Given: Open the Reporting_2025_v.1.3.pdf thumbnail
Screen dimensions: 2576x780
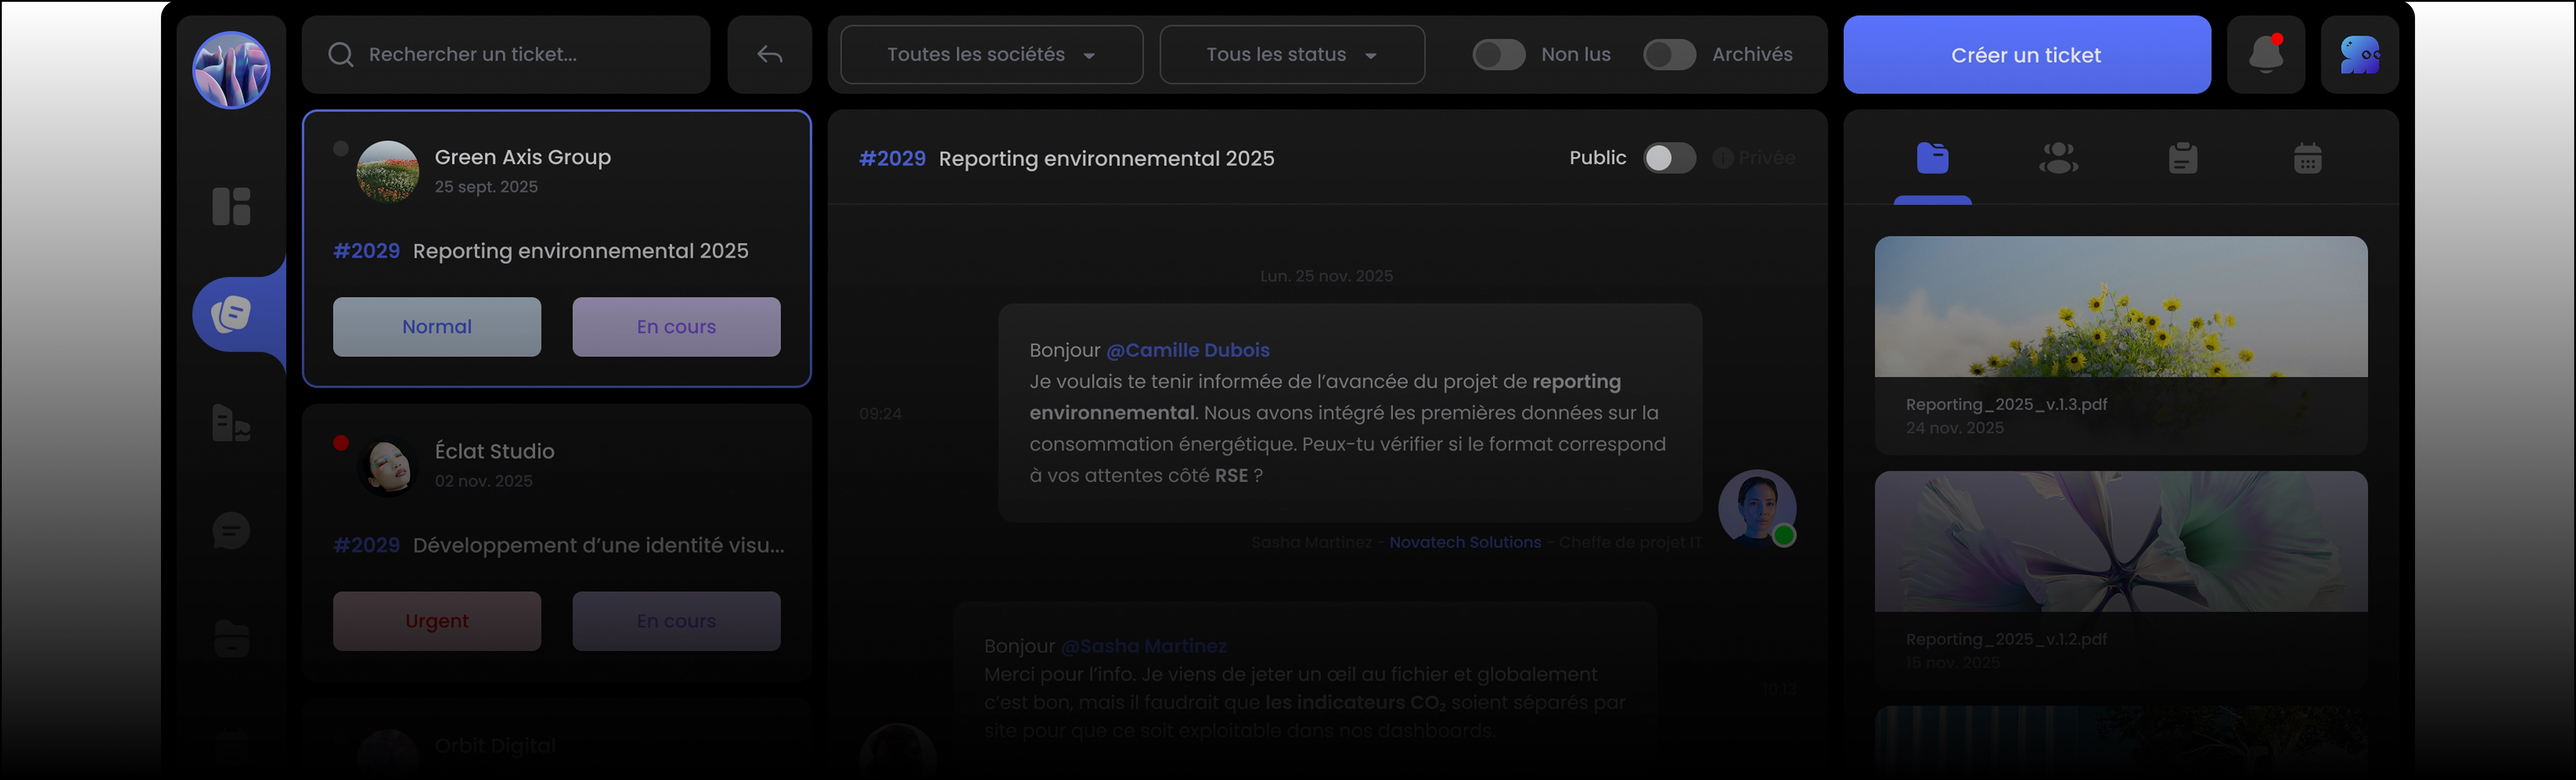Looking at the screenshot, I should click(x=2121, y=306).
